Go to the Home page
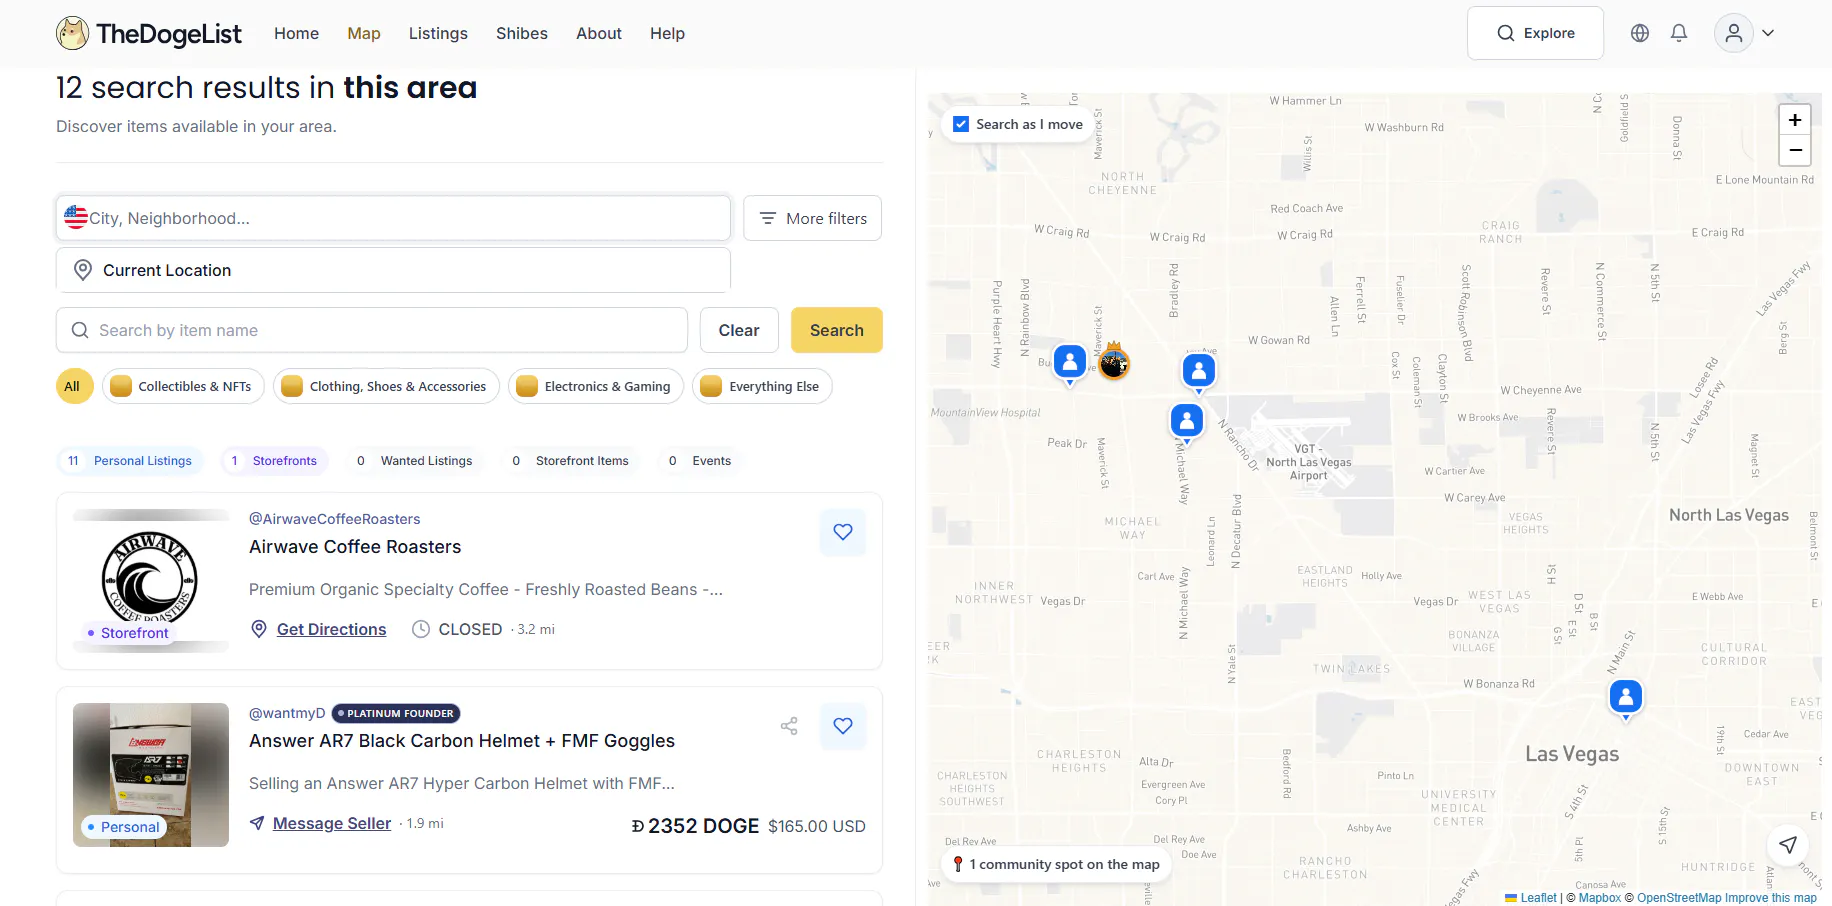 [297, 33]
